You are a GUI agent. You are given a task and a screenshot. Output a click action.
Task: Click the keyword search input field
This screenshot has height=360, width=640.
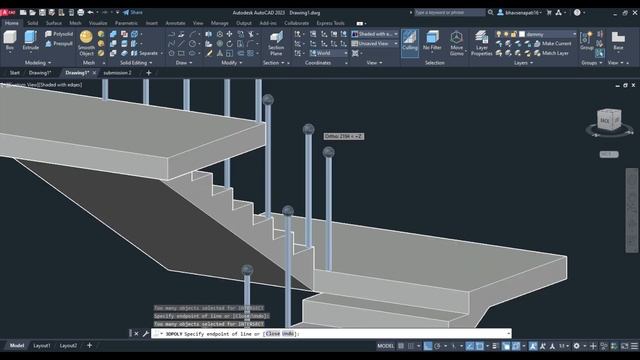coord(450,13)
